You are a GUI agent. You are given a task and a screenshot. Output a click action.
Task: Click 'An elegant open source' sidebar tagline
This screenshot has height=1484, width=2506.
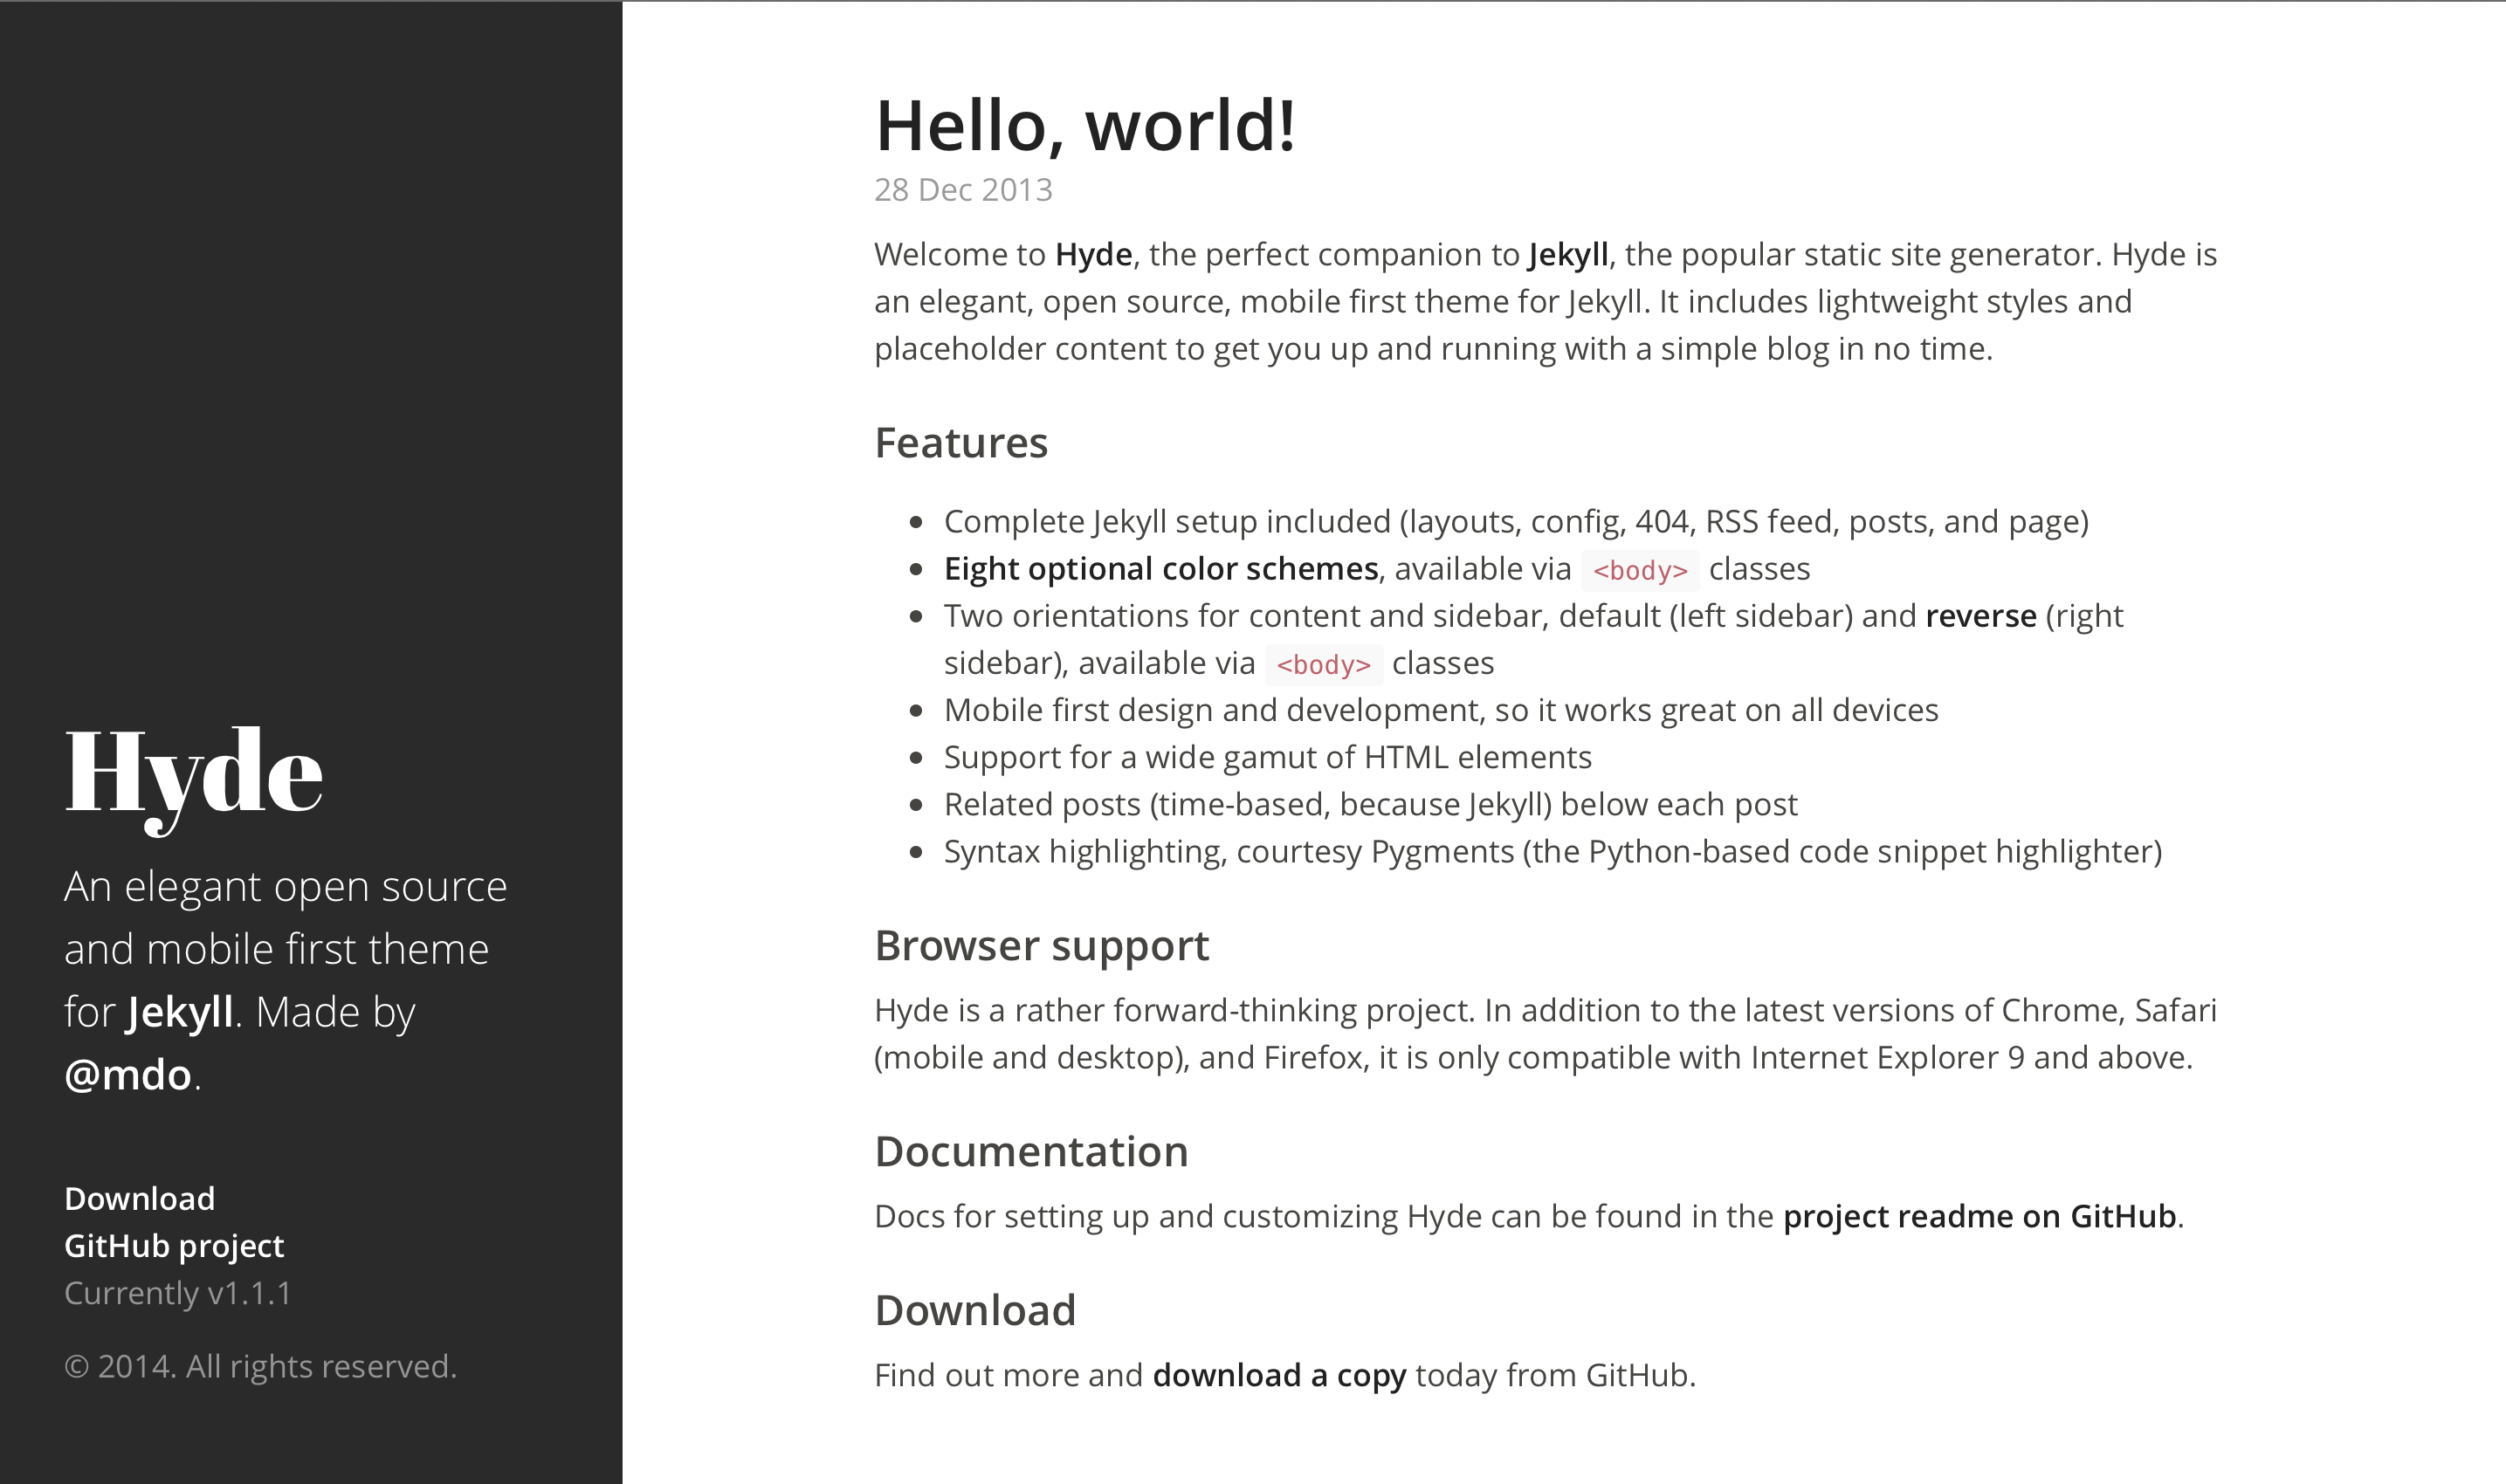(x=286, y=981)
